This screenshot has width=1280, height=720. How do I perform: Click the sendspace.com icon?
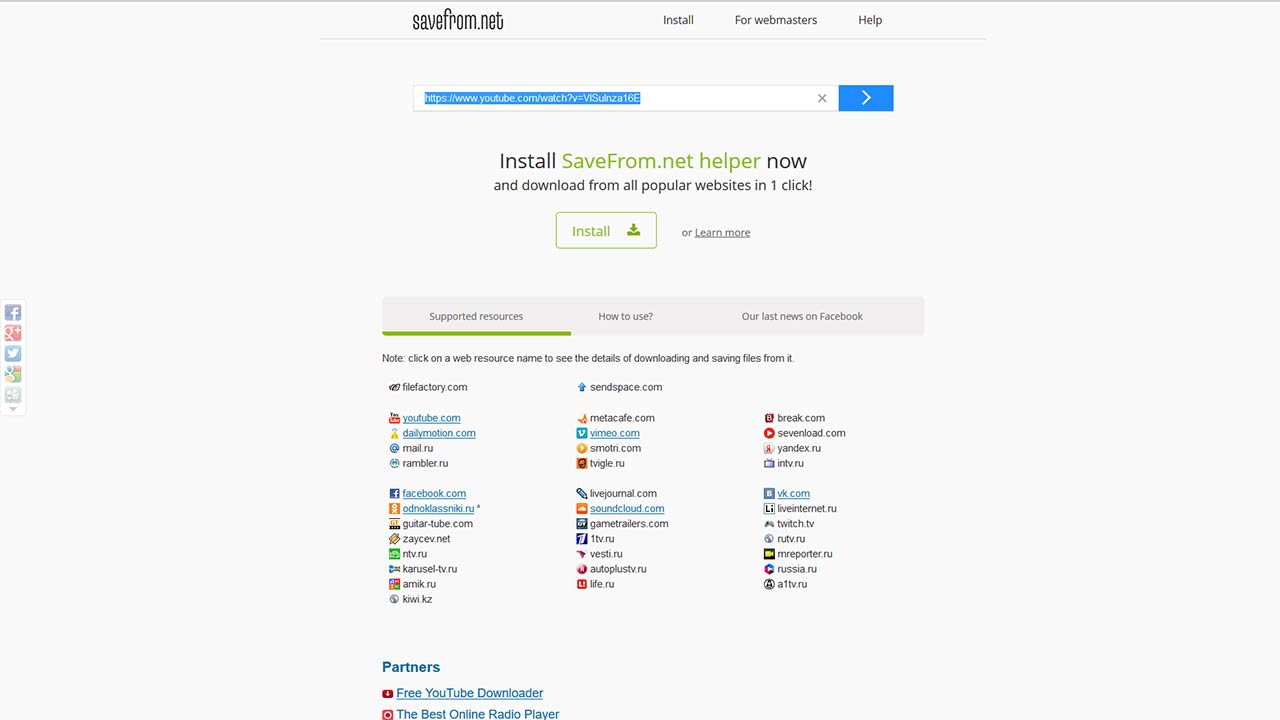[x=582, y=387]
